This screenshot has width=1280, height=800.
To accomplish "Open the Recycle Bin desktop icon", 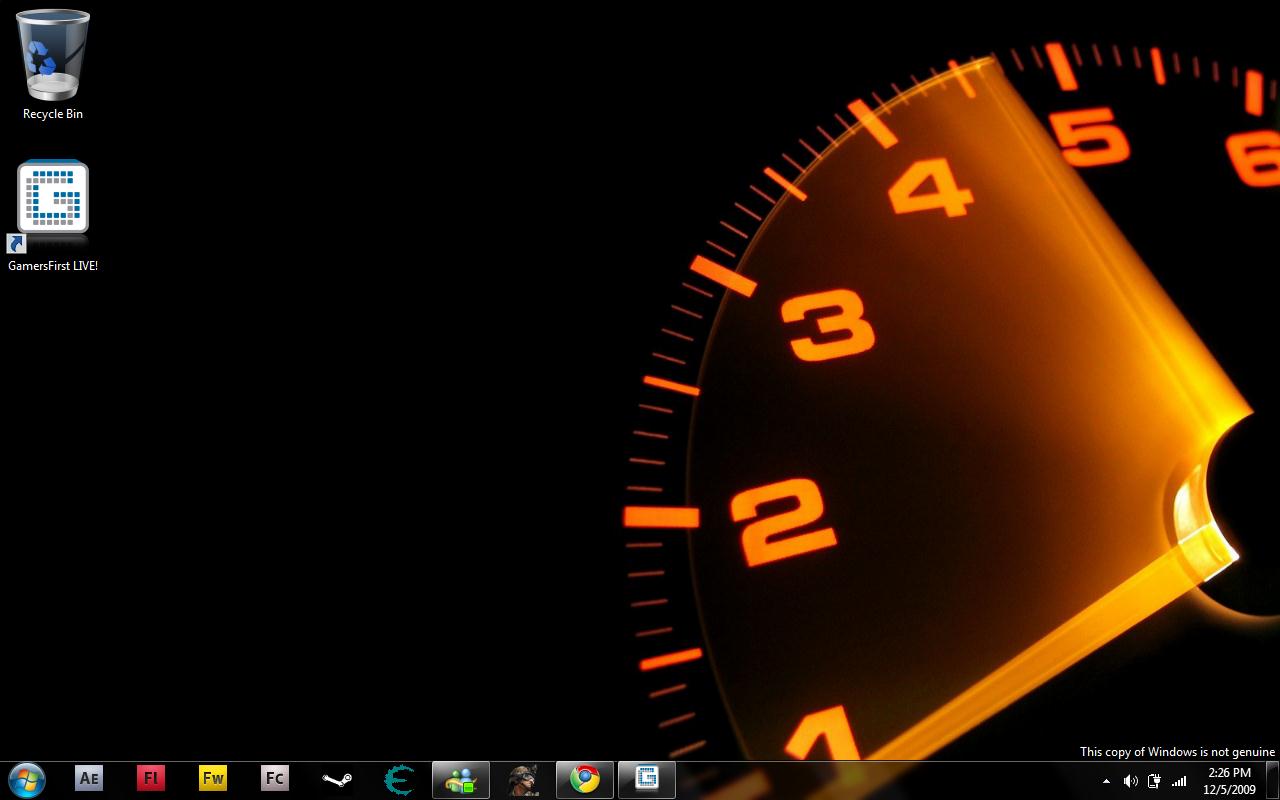I will (53, 64).
